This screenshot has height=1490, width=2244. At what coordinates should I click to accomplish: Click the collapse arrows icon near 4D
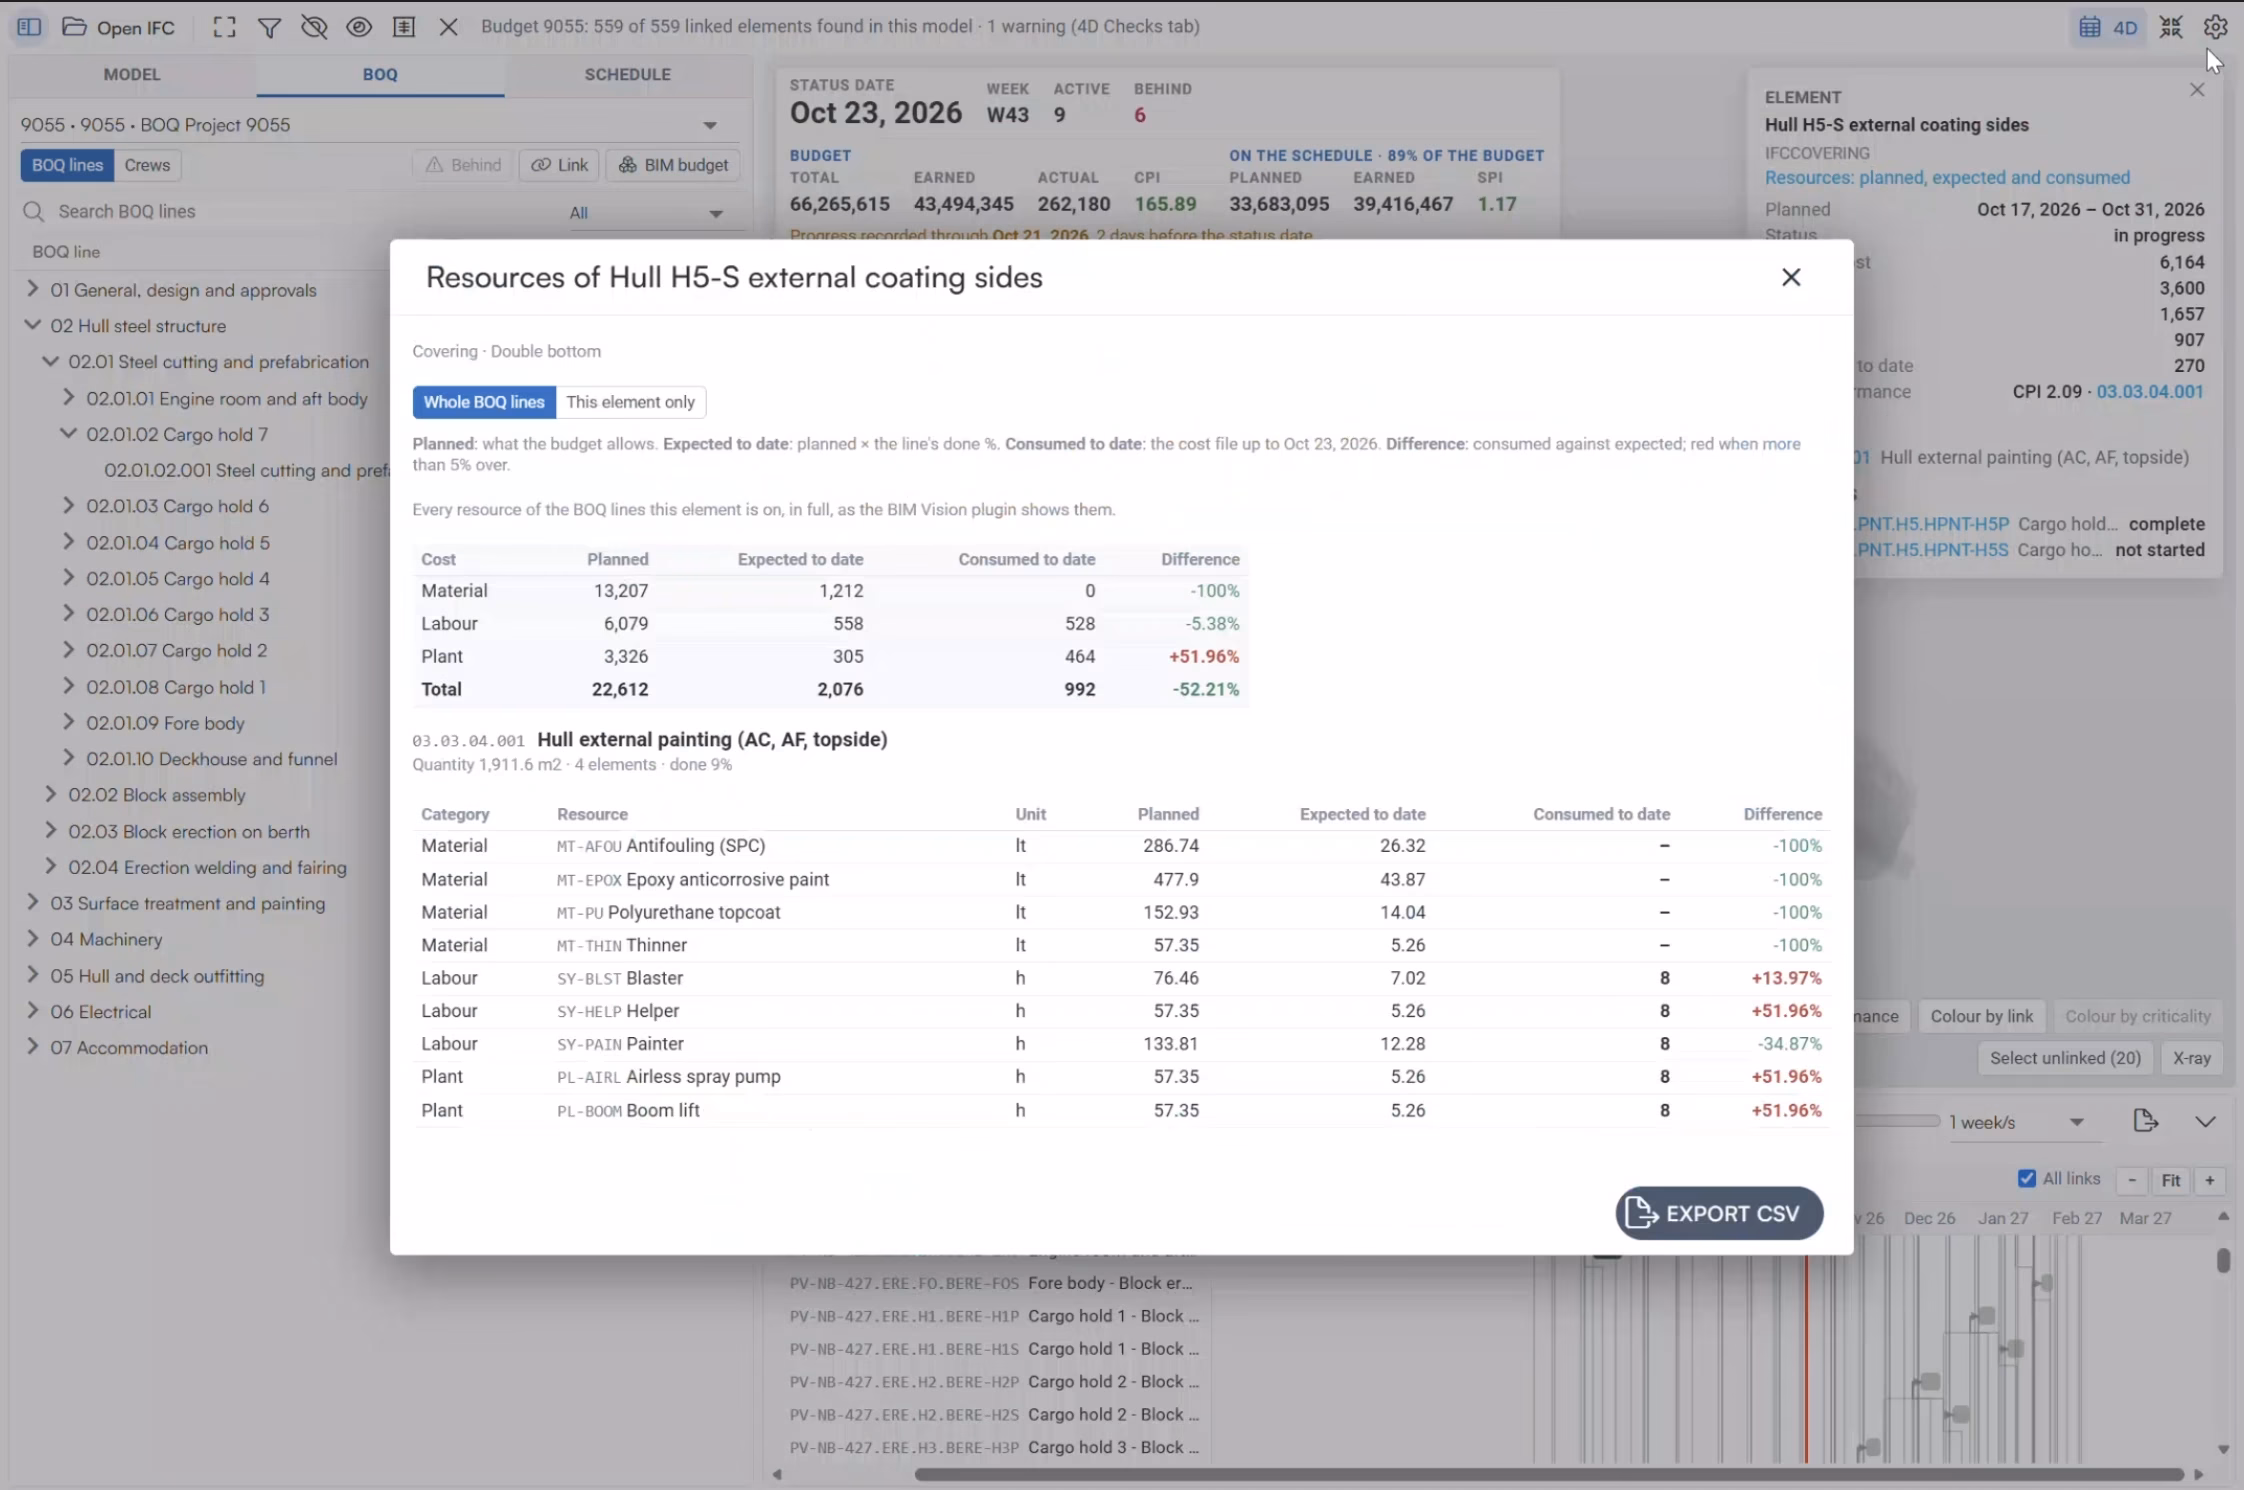pos(2171,27)
